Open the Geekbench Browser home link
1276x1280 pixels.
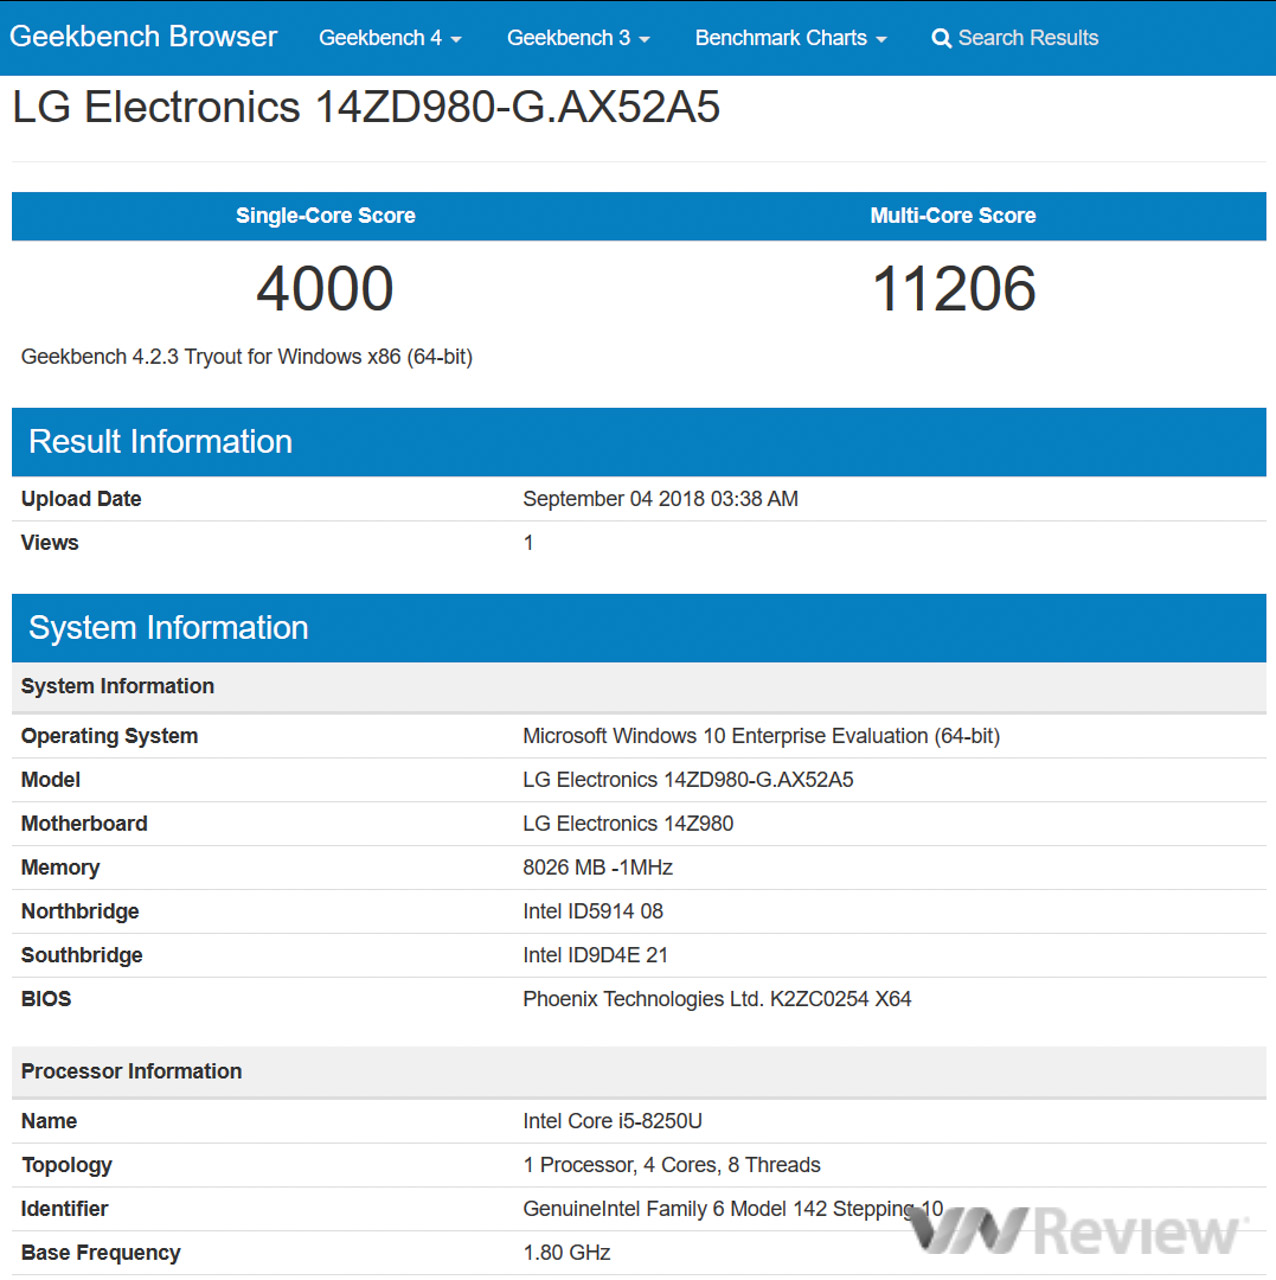[x=143, y=37]
